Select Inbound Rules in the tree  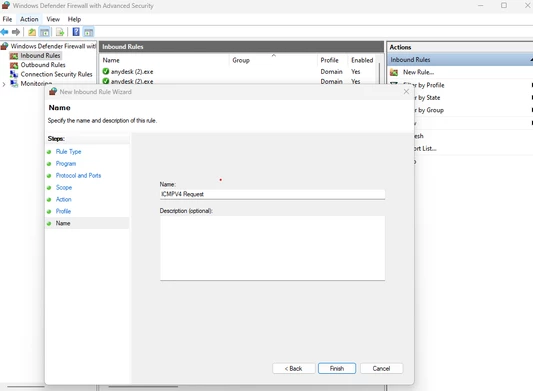[40, 55]
